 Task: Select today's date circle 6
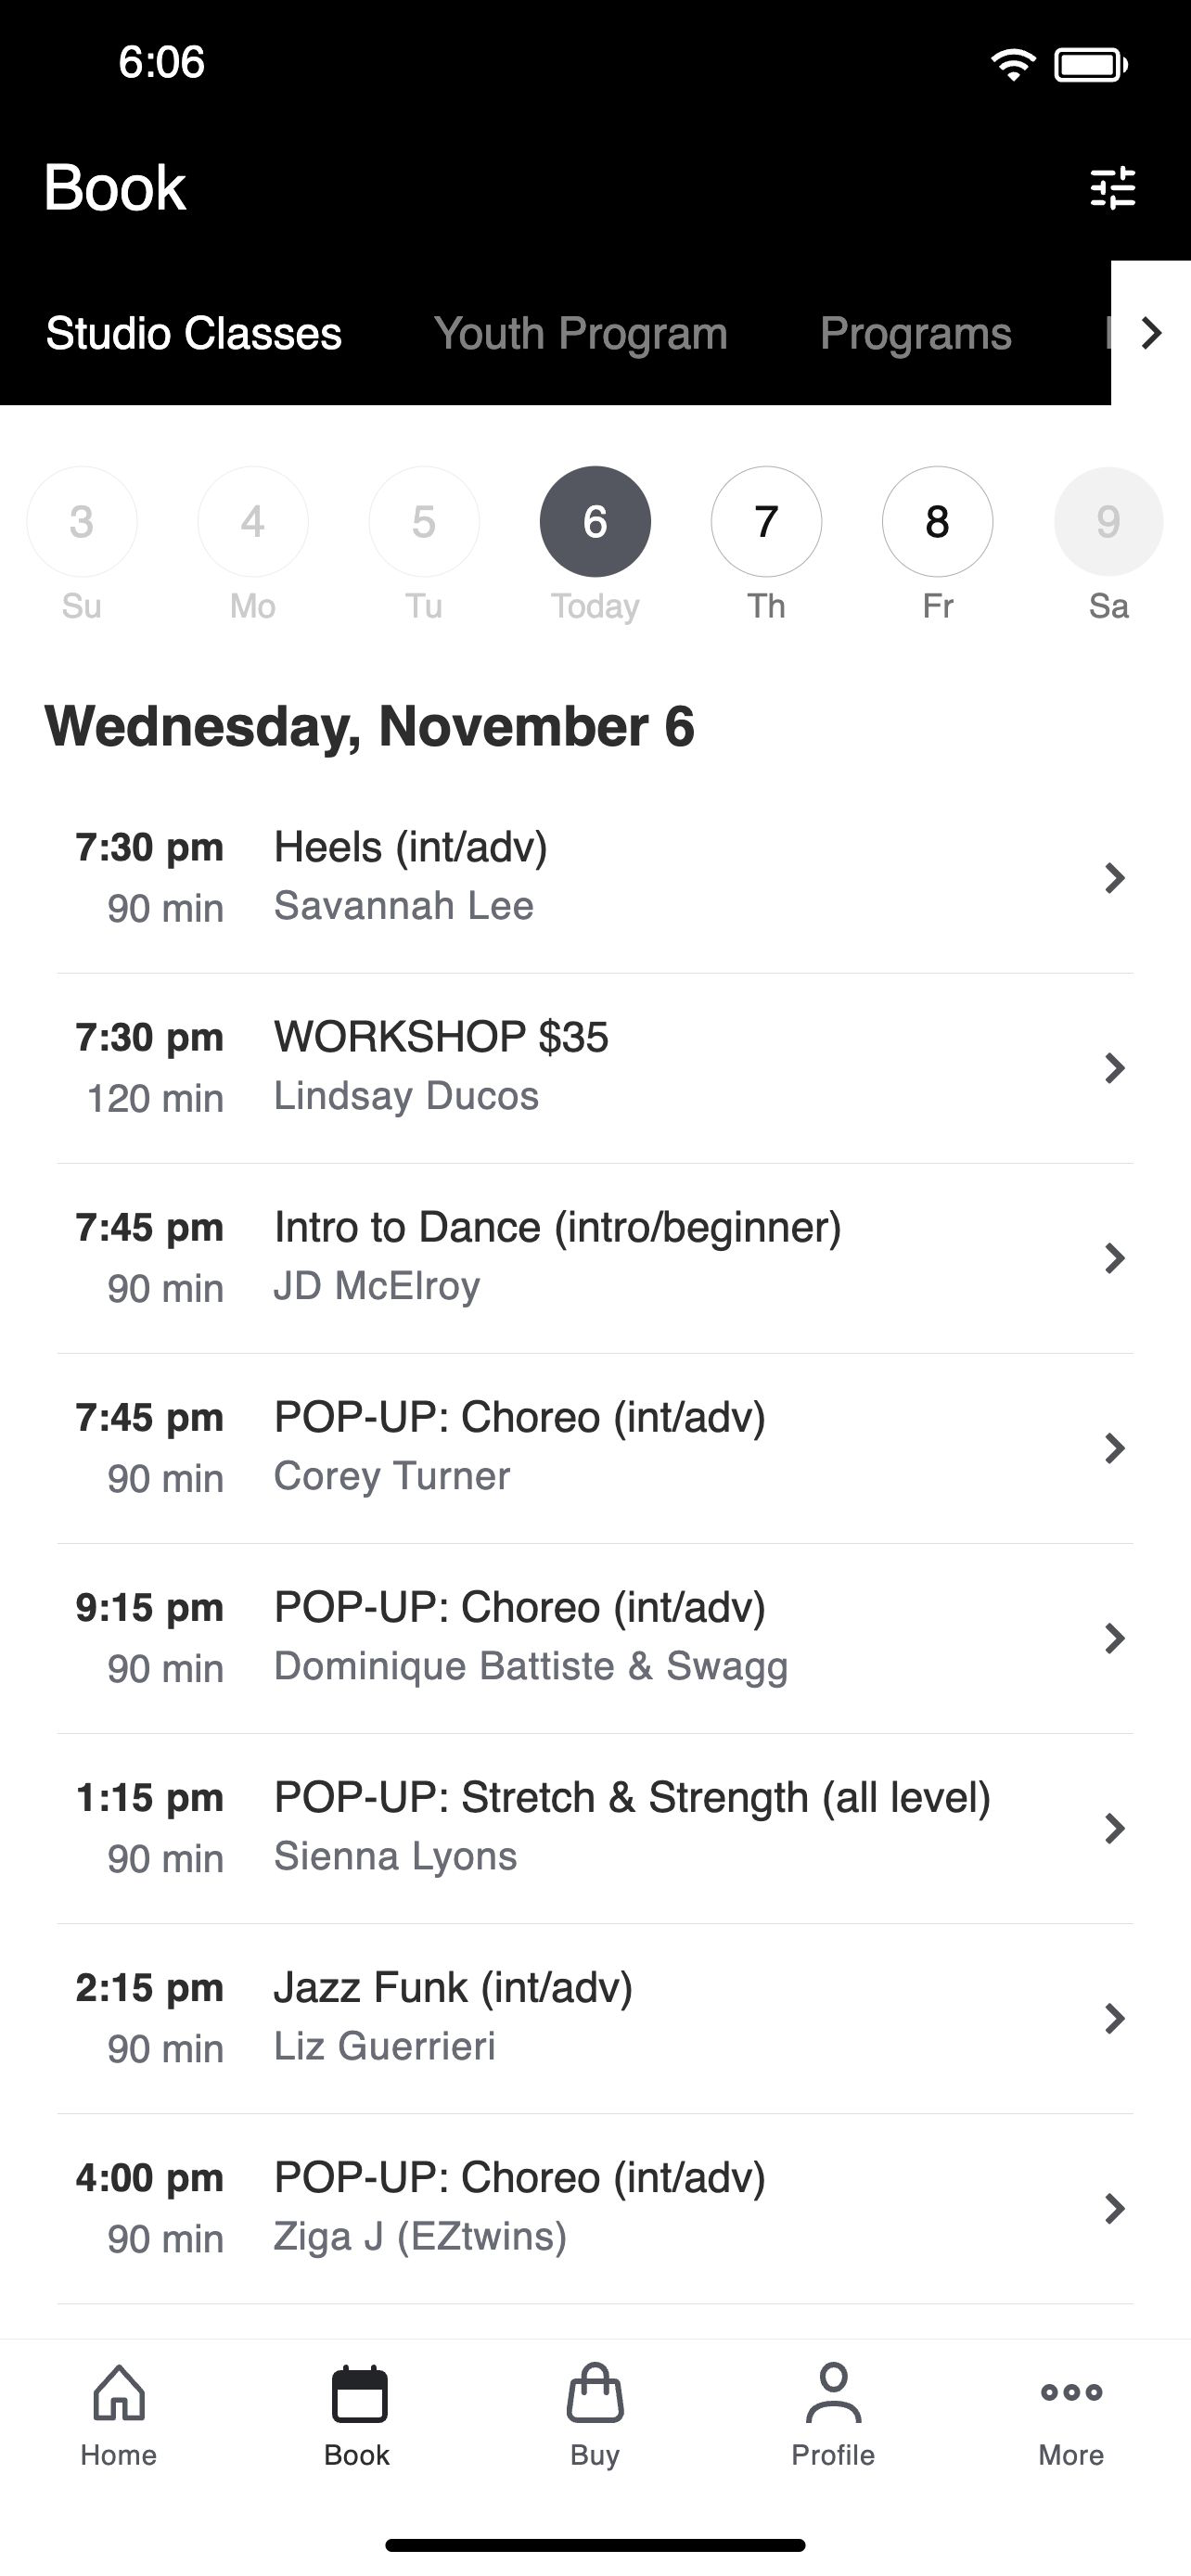(595, 521)
